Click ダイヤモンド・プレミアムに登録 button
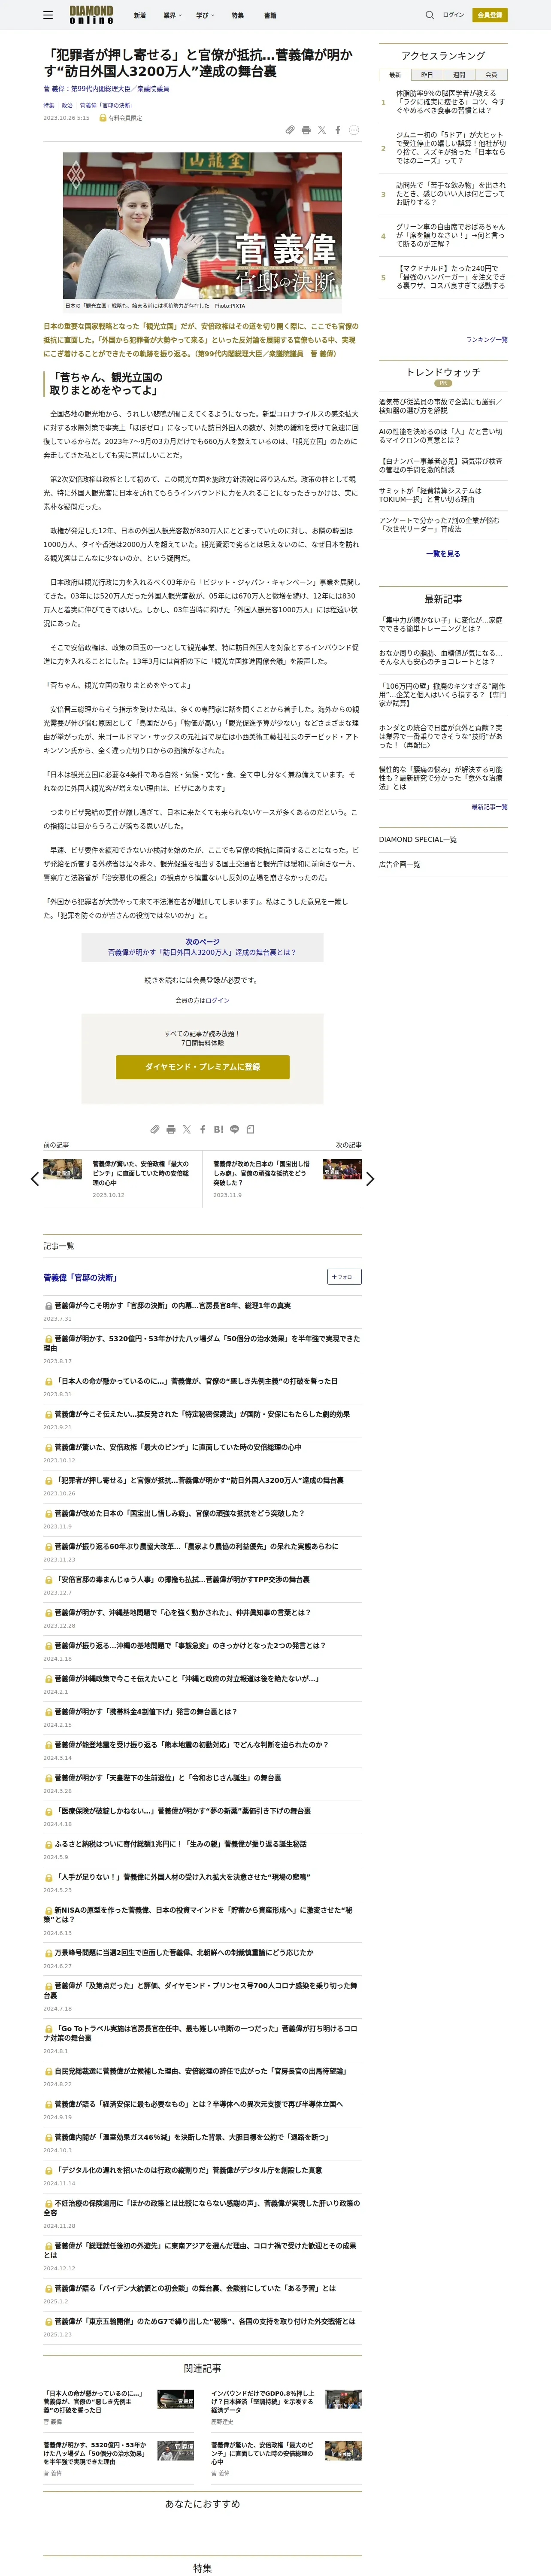This screenshot has height=2576, width=551. 203,1067
